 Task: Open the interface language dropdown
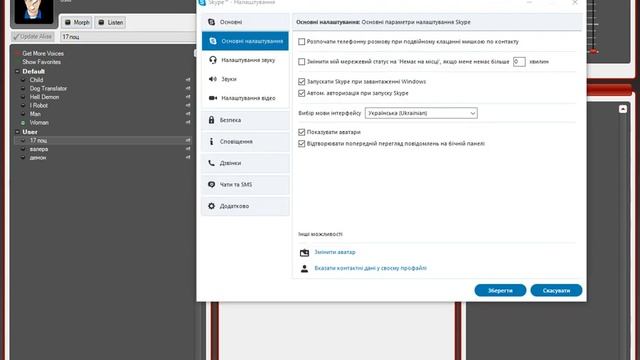421,113
